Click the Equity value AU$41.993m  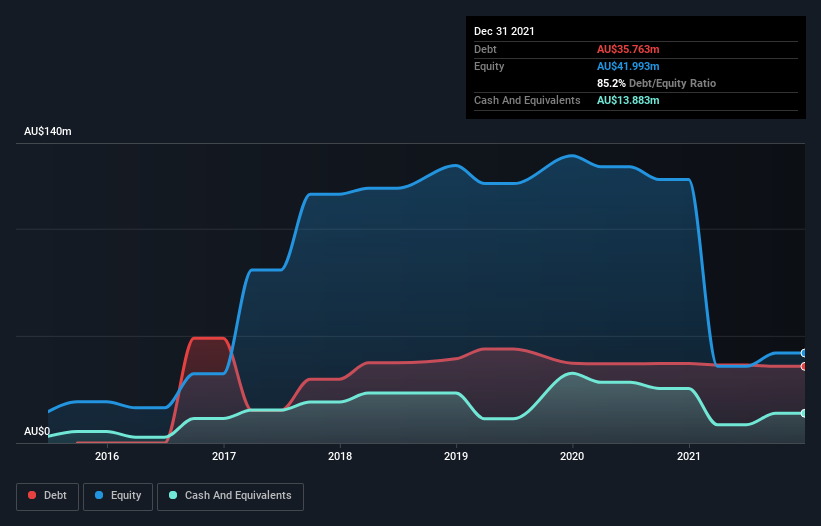[x=628, y=66]
